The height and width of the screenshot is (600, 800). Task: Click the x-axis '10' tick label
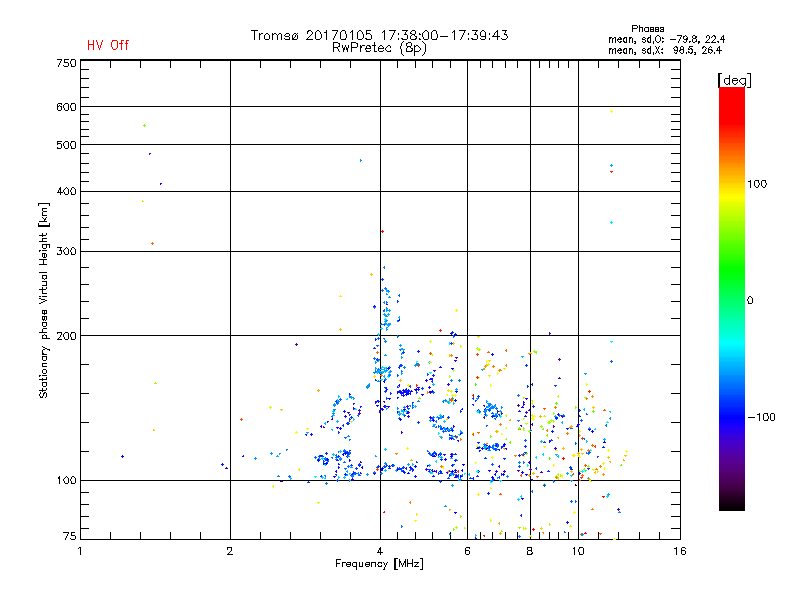pos(578,551)
